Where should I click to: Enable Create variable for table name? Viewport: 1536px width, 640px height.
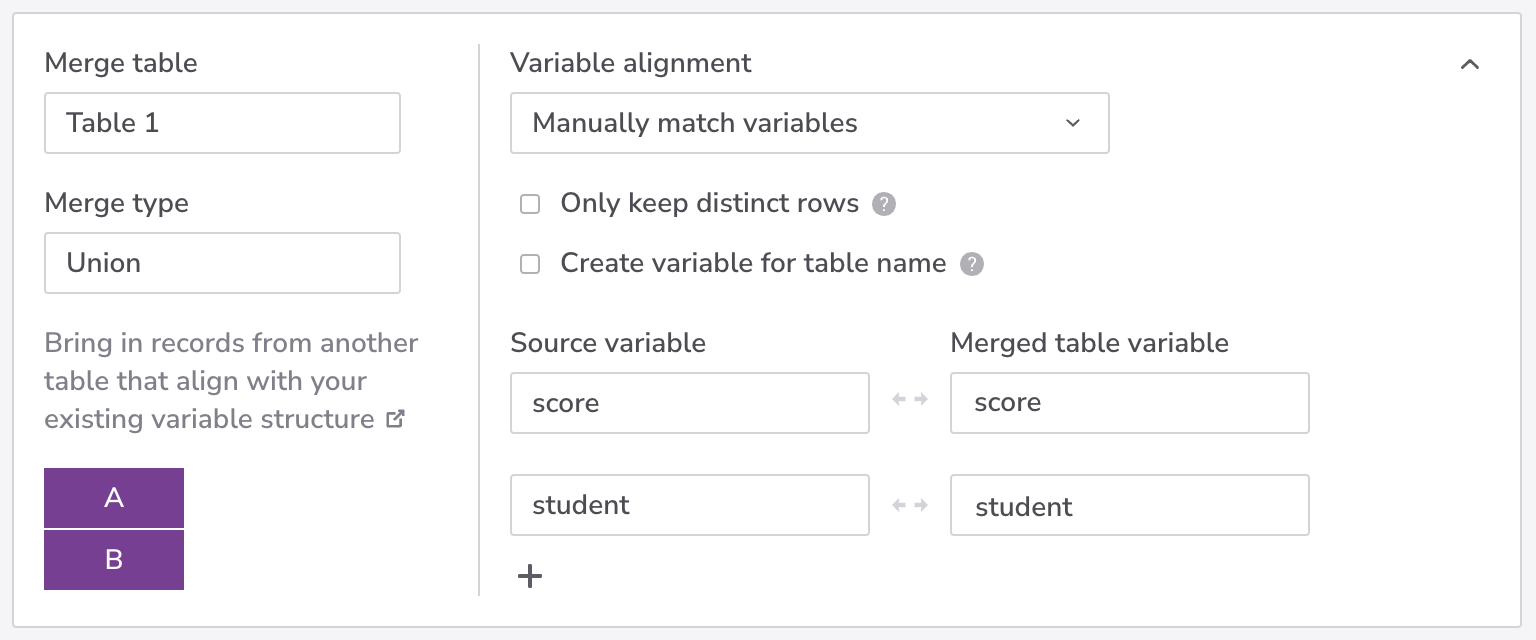click(x=530, y=264)
